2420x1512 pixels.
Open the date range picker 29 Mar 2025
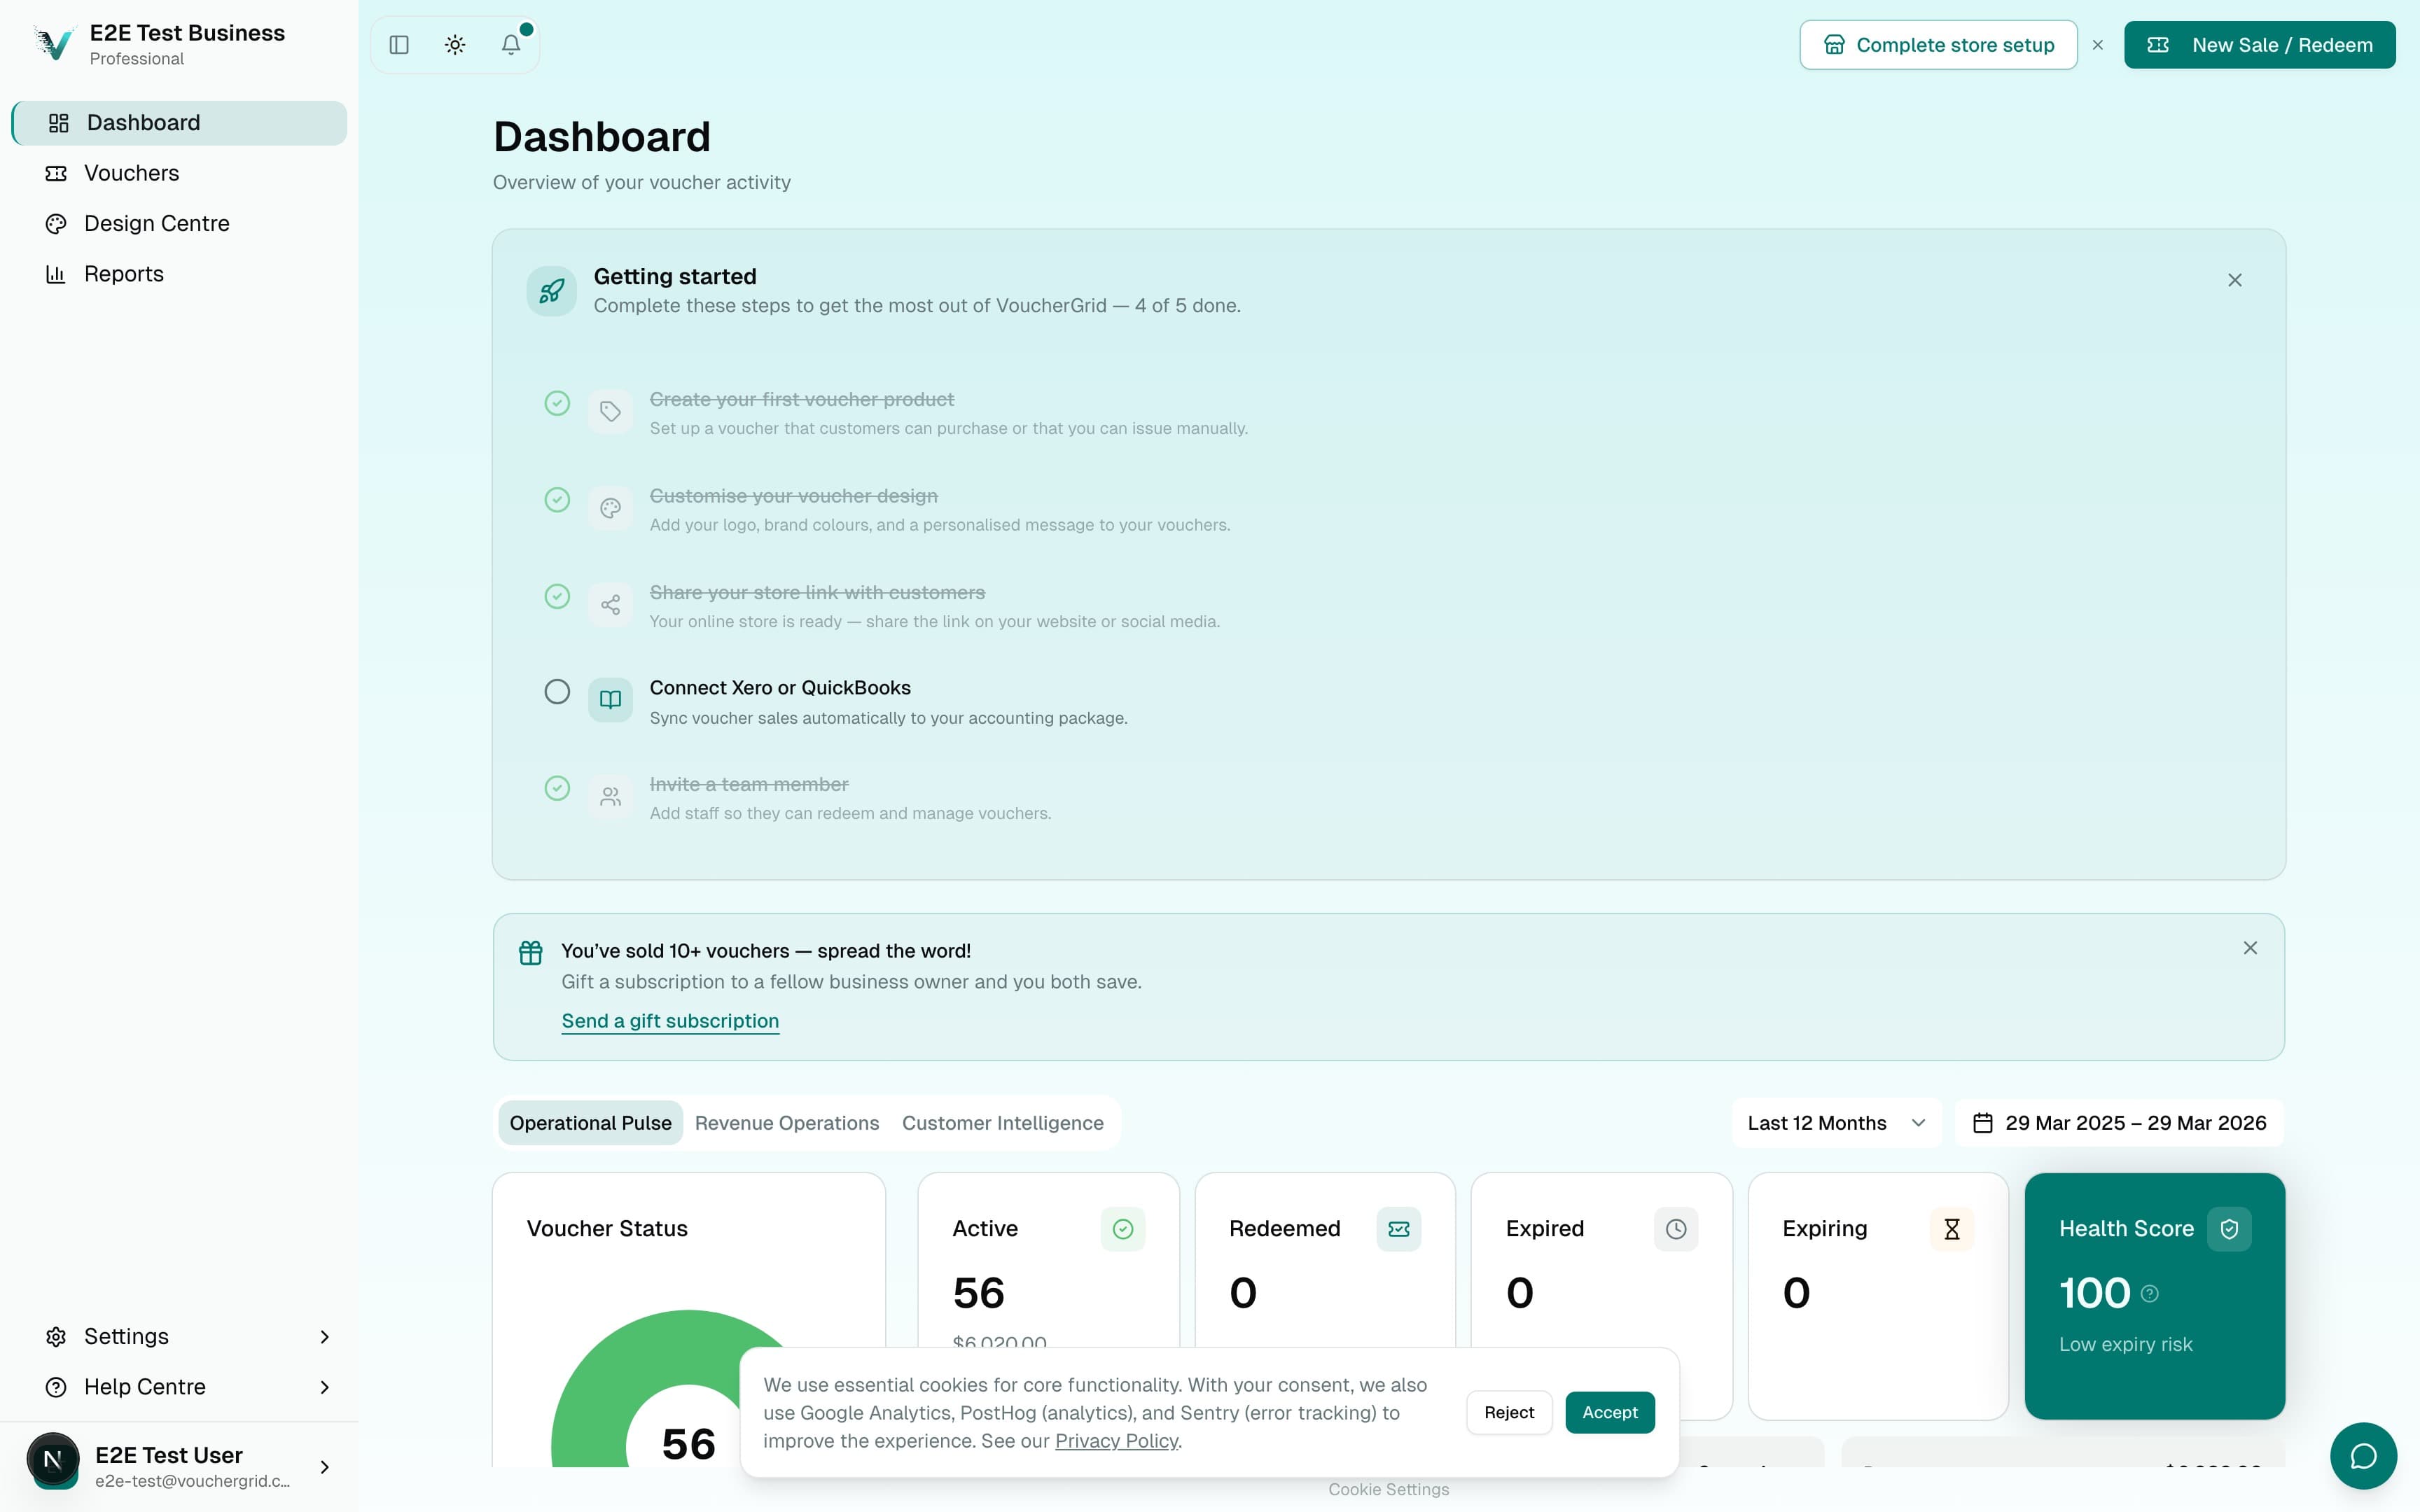pos(2119,1123)
